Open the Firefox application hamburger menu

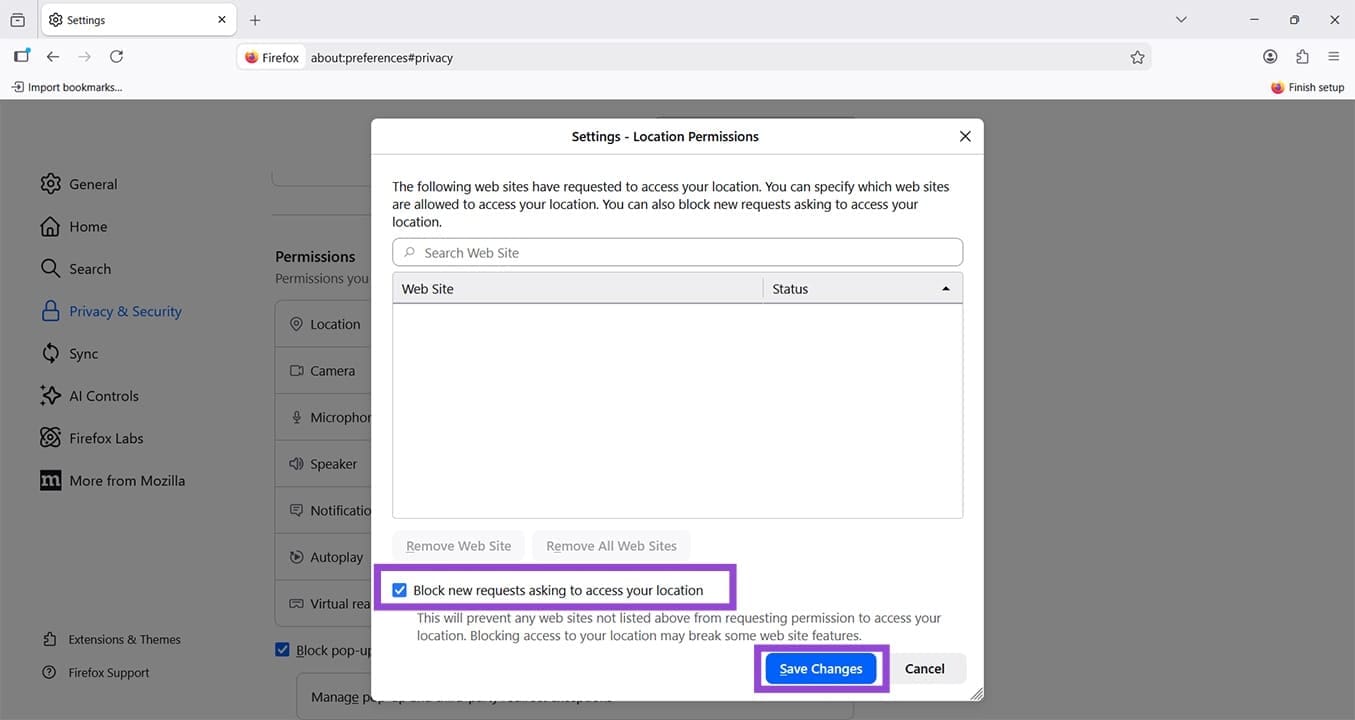click(x=1334, y=57)
